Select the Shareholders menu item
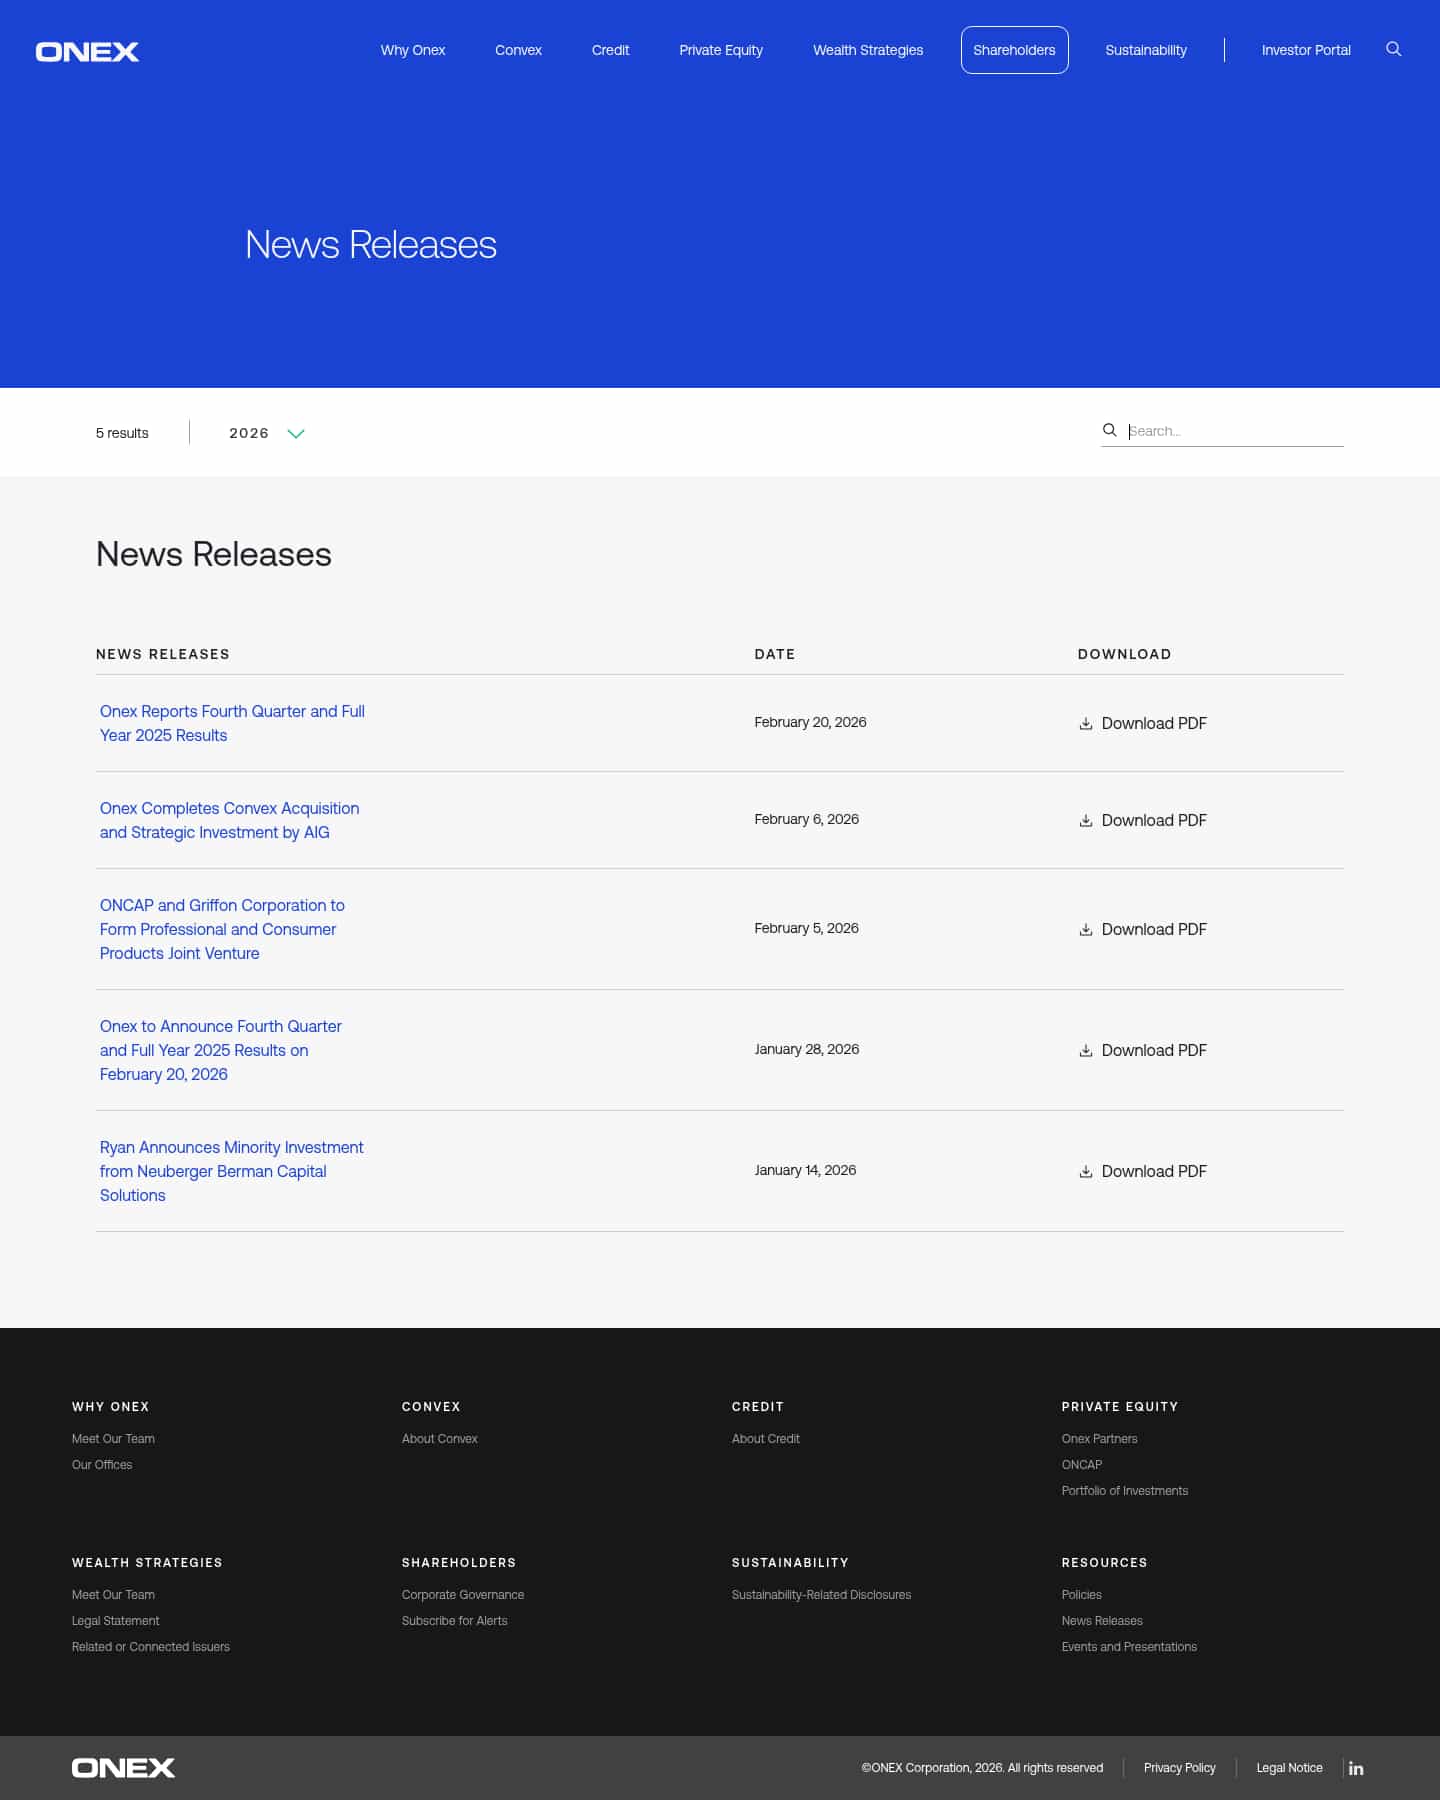The width and height of the screenshot is (1440, 1800). click(1014, 50)
